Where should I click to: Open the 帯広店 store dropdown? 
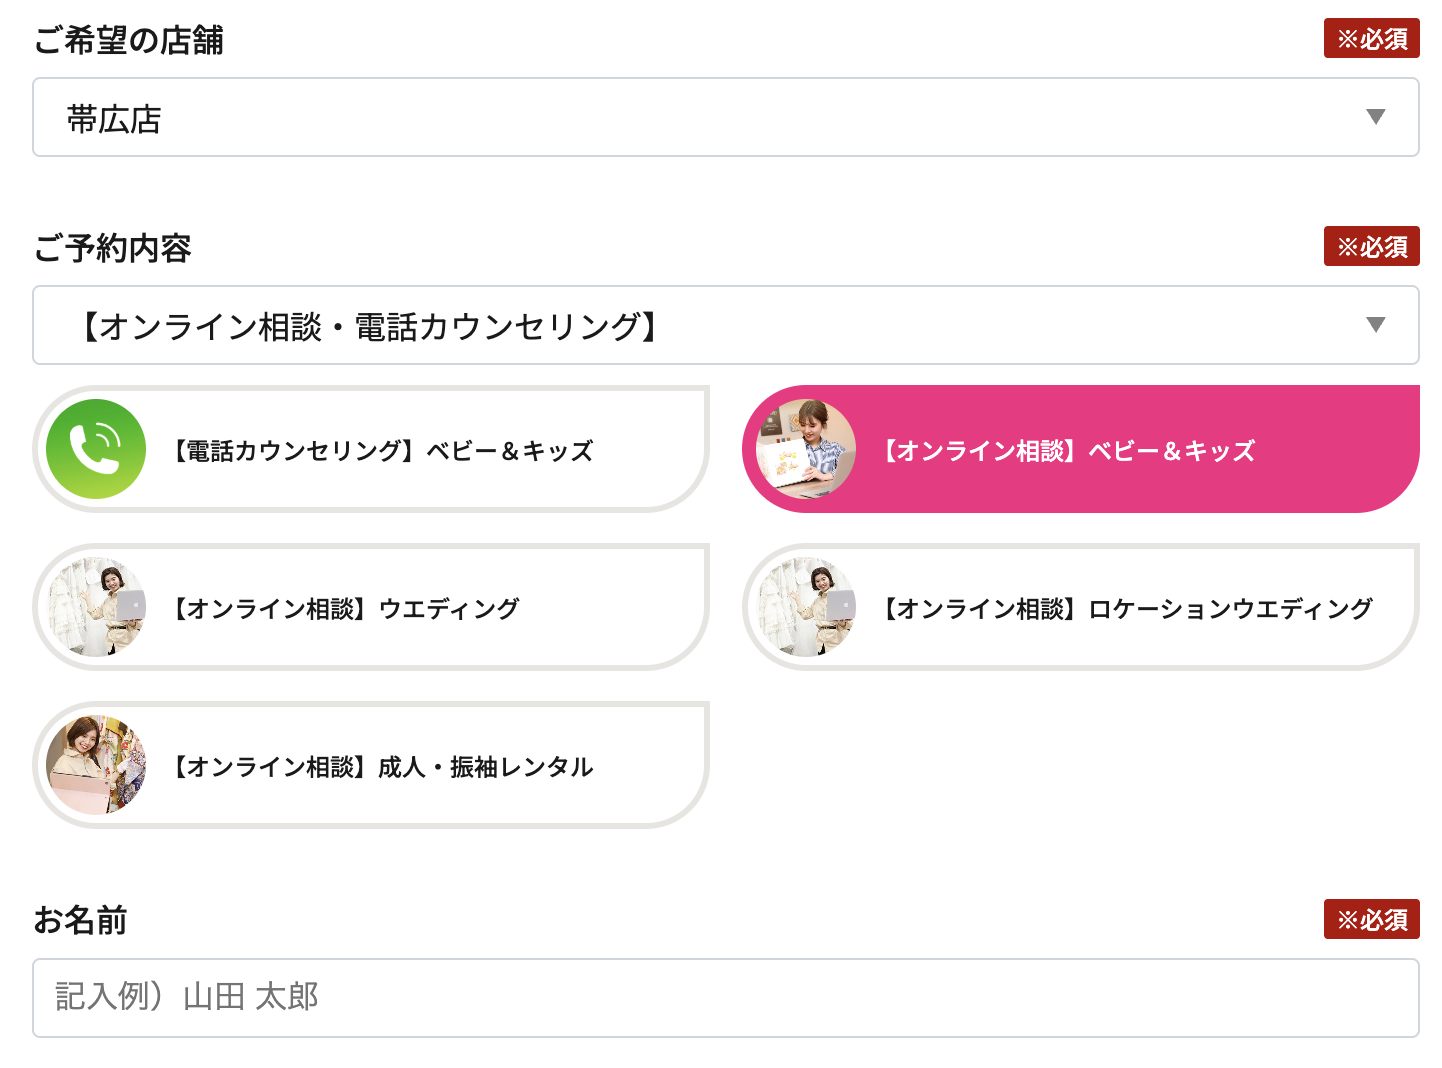pos(700,118)
